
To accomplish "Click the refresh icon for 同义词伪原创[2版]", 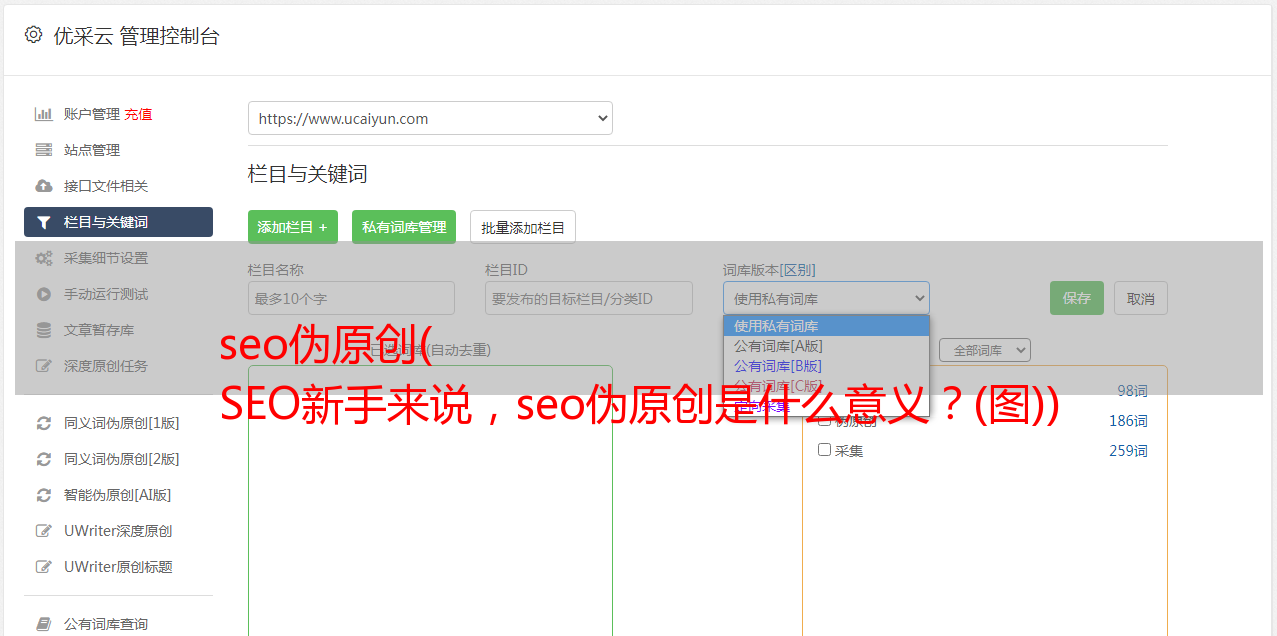I will (x=44, y=459).
